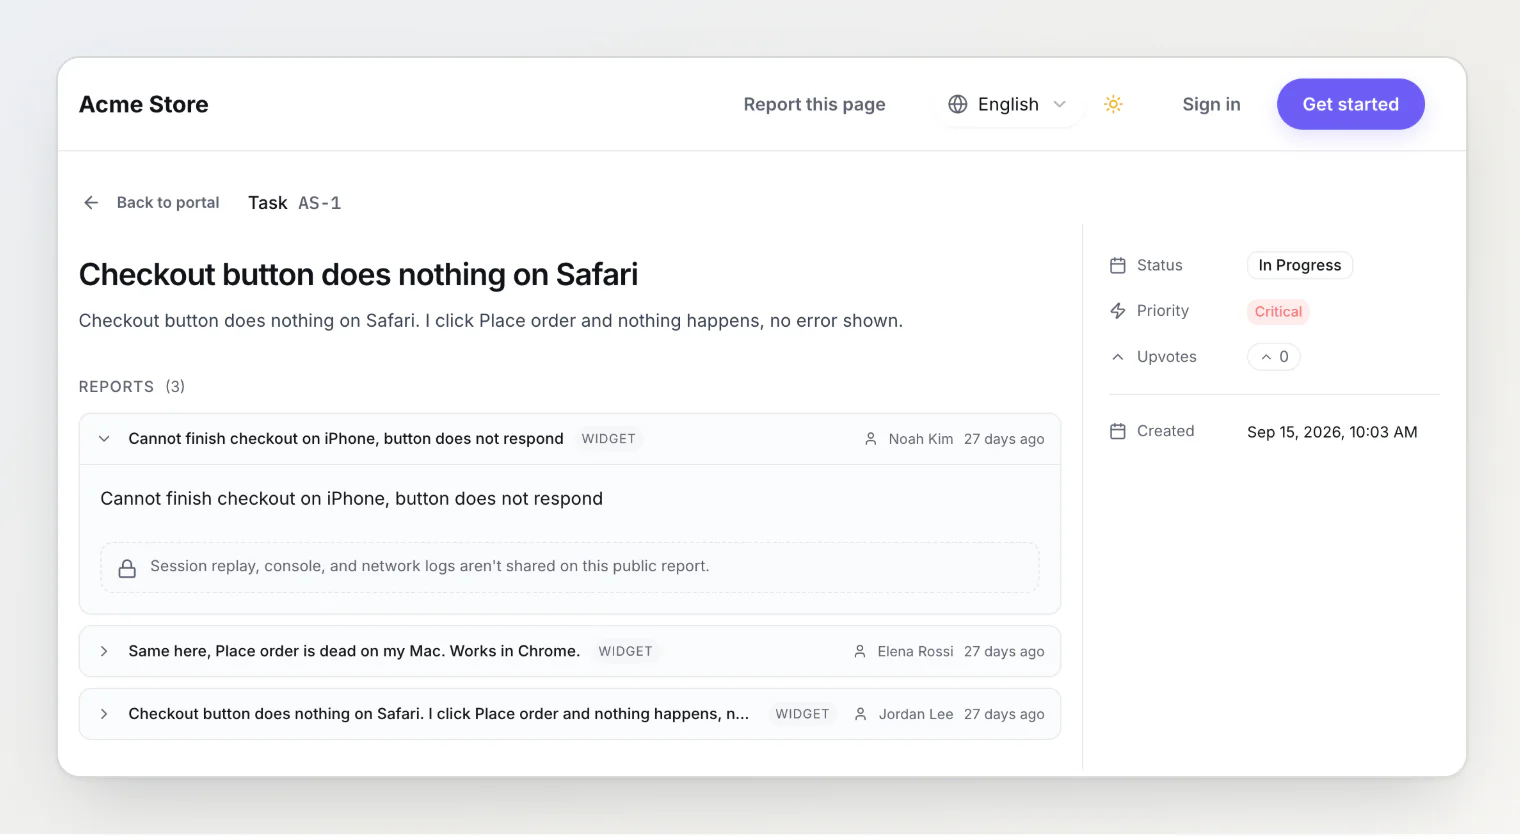
Task: Click the task description paragraph under the title
Action: [491, 321]
